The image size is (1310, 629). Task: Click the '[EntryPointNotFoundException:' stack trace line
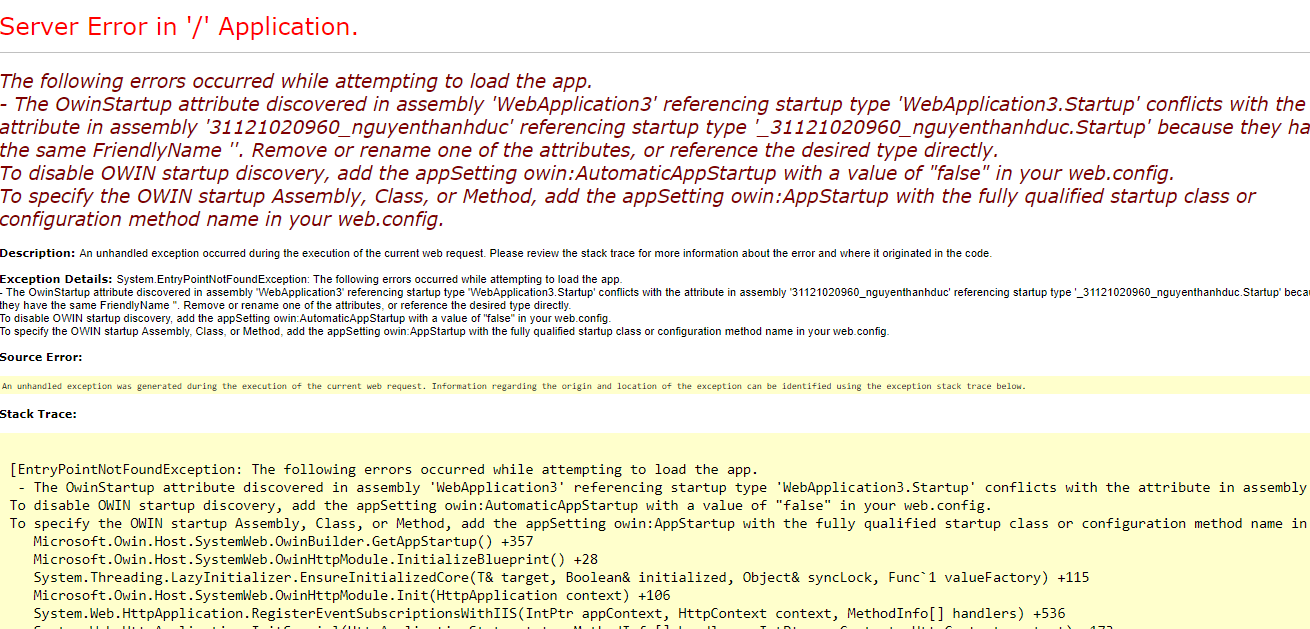coord(383,469)
